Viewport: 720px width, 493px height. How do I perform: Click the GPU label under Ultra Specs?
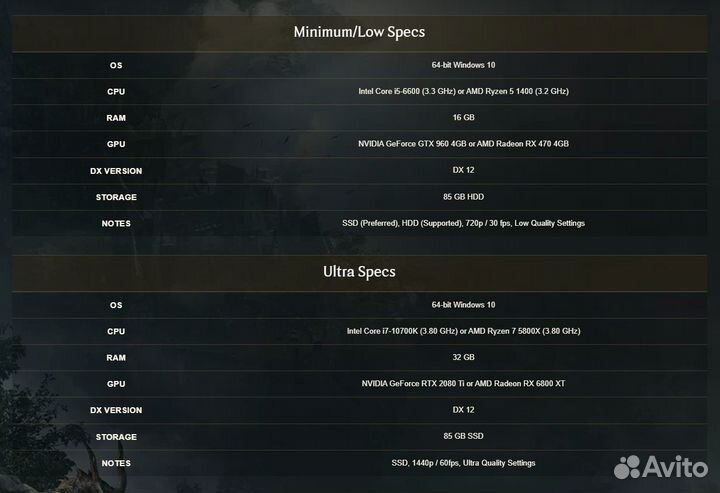[x=116, y=383]
